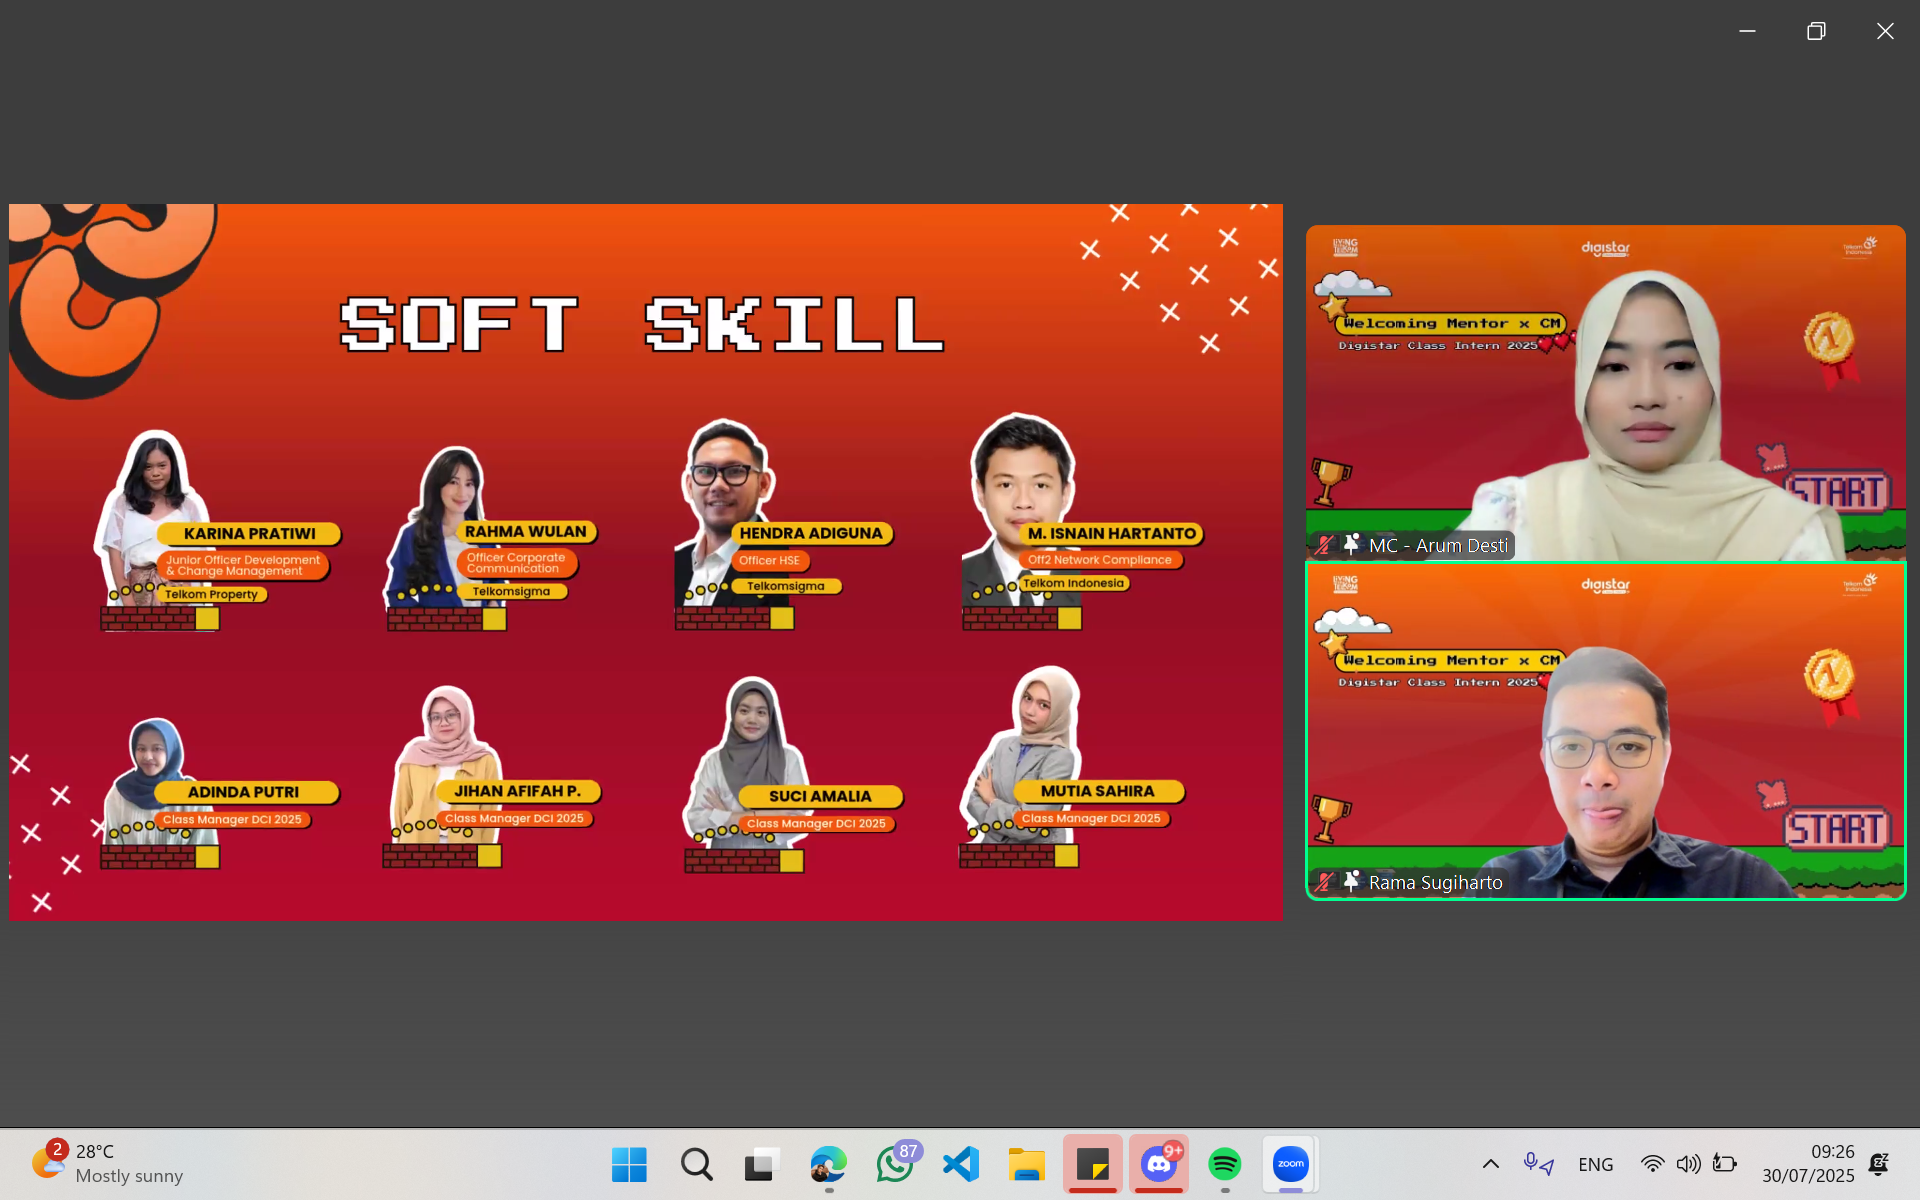Switch to Visual Studio Code
The image size is (1920, 1200).
(x=961, y=1164)
